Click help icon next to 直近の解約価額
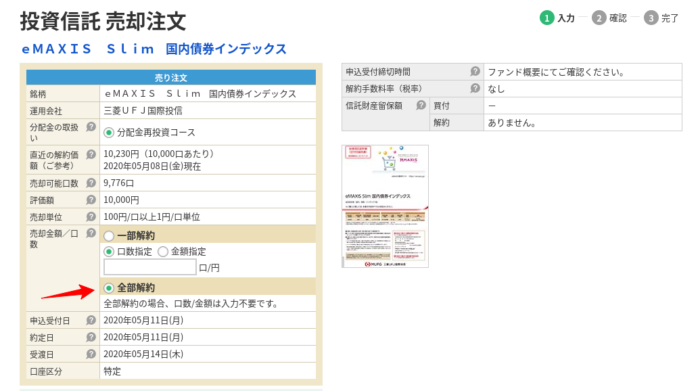 pyautogui.click(x=91, y=154)
